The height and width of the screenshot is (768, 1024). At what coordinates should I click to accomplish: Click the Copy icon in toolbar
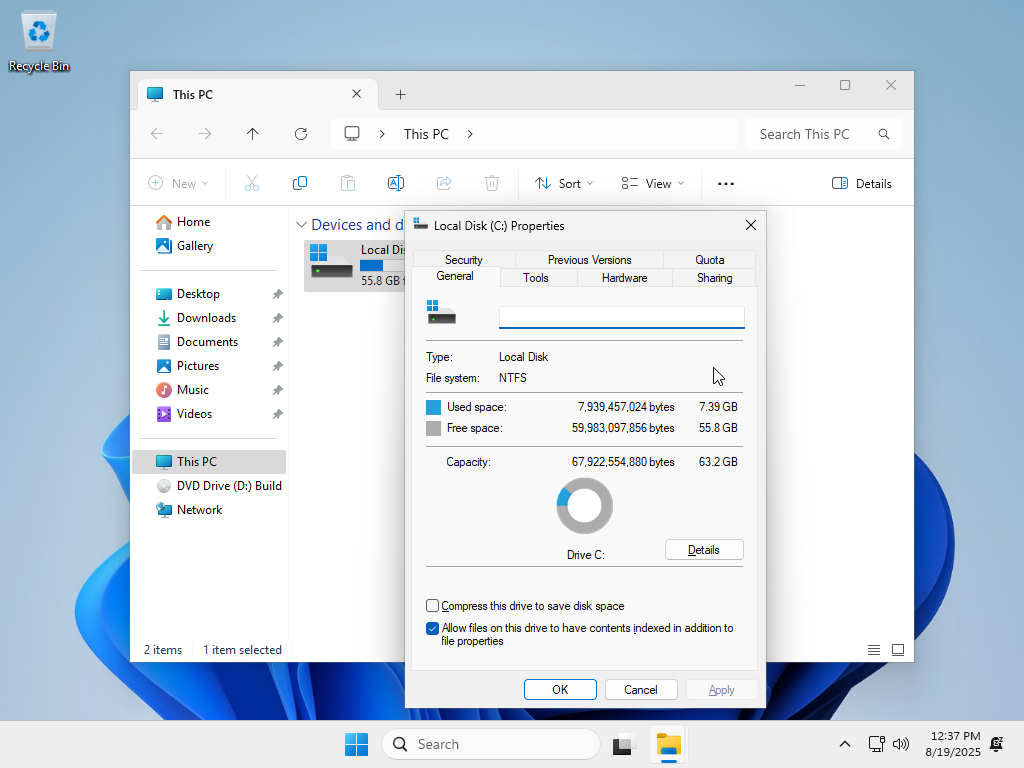tap(300, 183)
